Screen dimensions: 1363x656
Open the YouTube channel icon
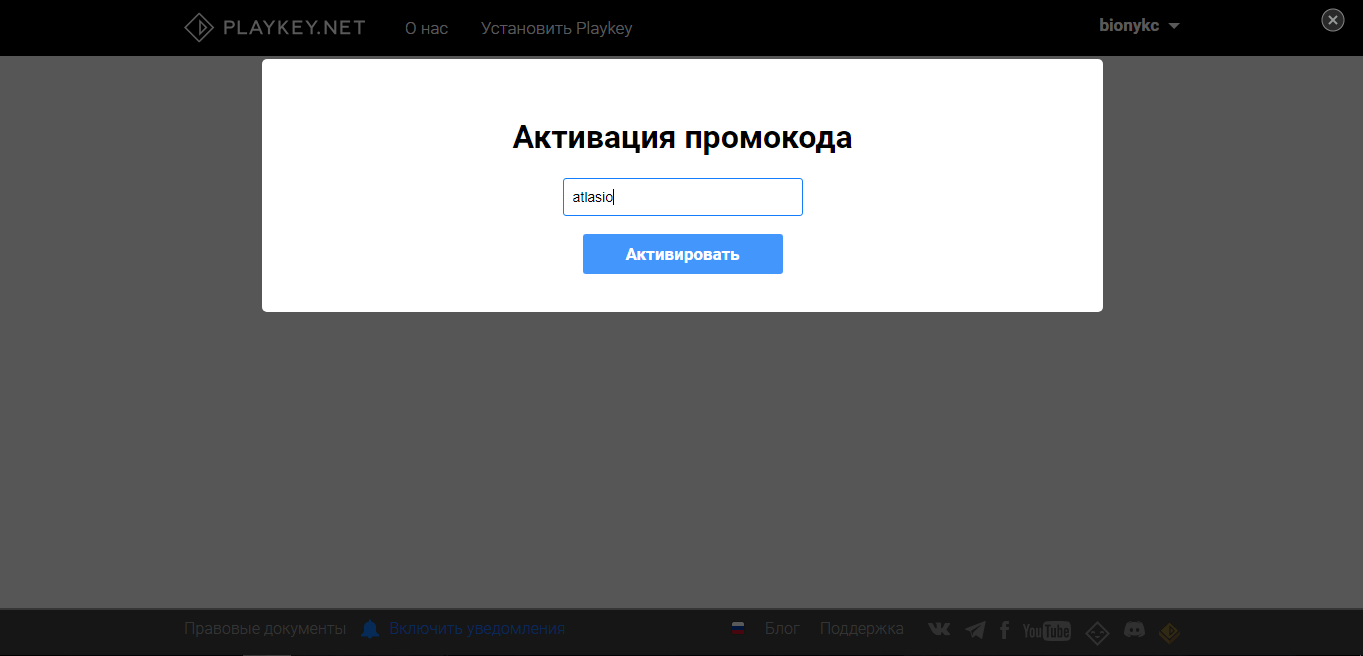1046,630
